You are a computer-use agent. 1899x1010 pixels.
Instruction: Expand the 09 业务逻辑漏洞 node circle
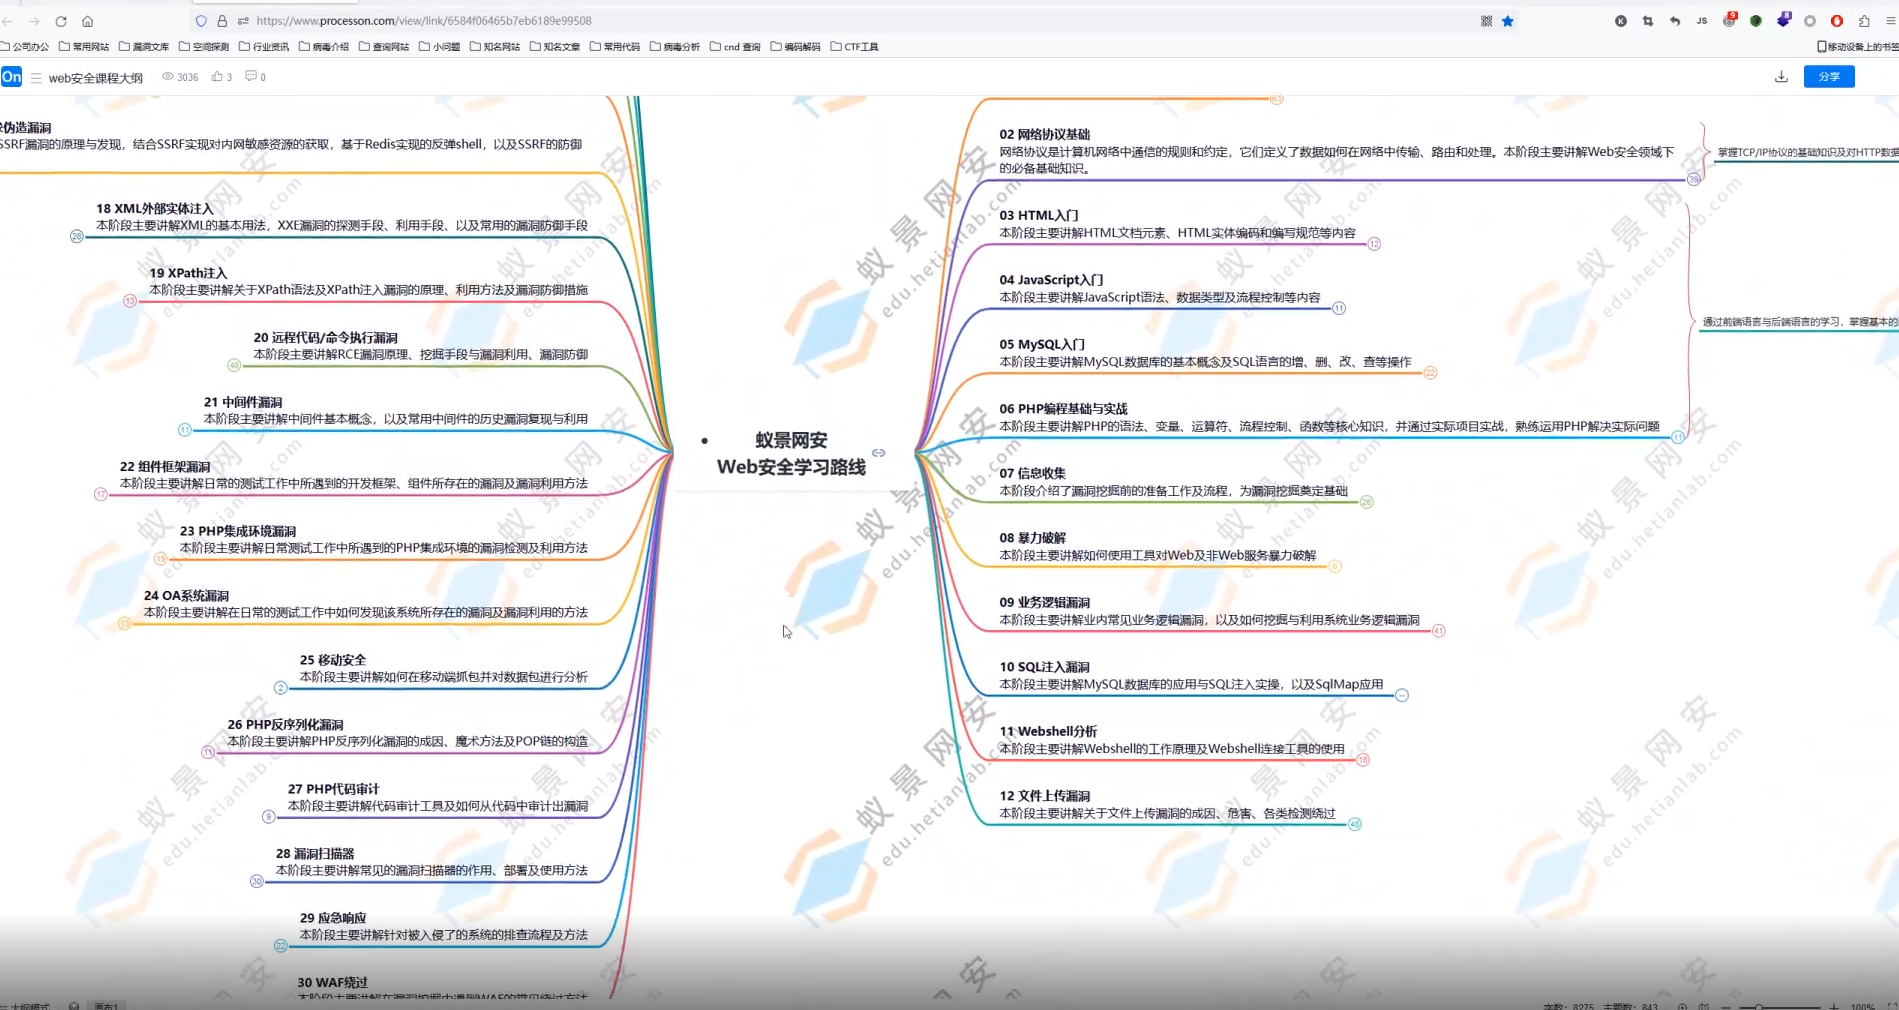tap(1438, 631)
